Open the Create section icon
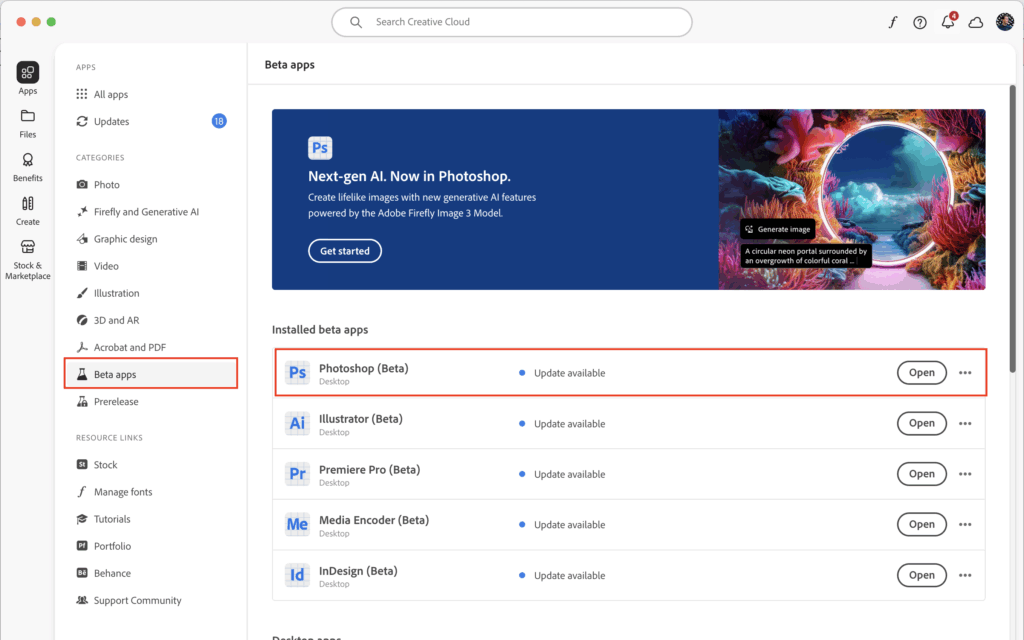1024x640 pixels. (x=27, y=204)
